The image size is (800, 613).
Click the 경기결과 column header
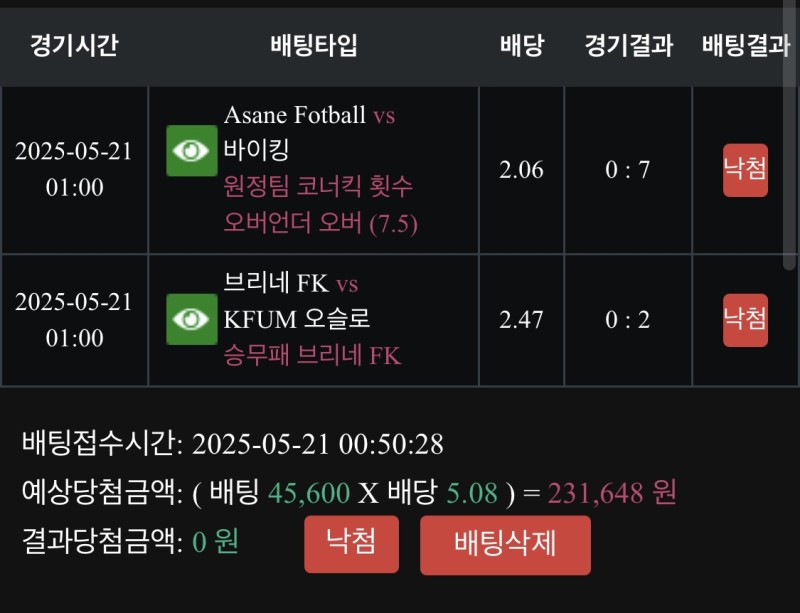[628, 46]
